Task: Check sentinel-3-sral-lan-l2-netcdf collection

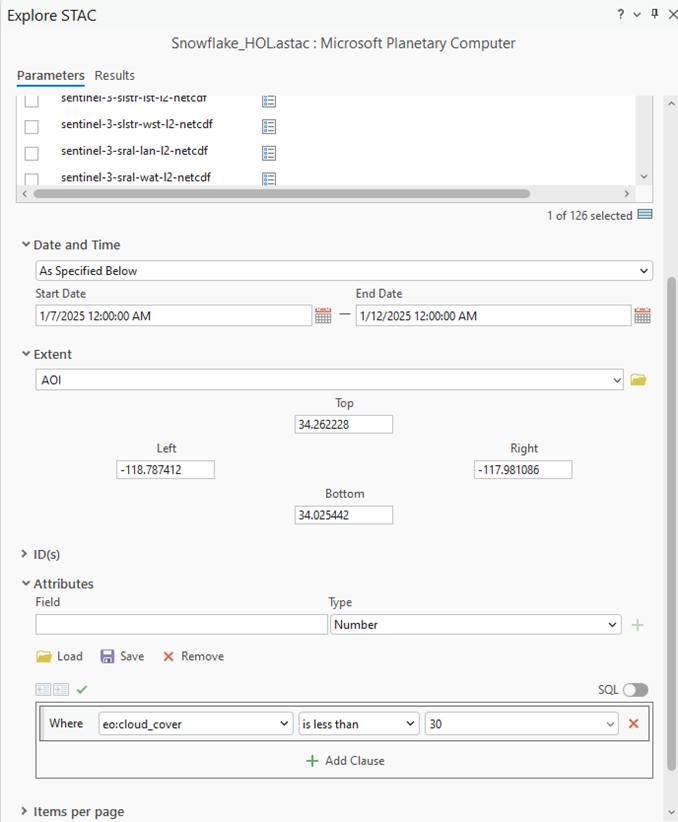Action: [31, 153]
